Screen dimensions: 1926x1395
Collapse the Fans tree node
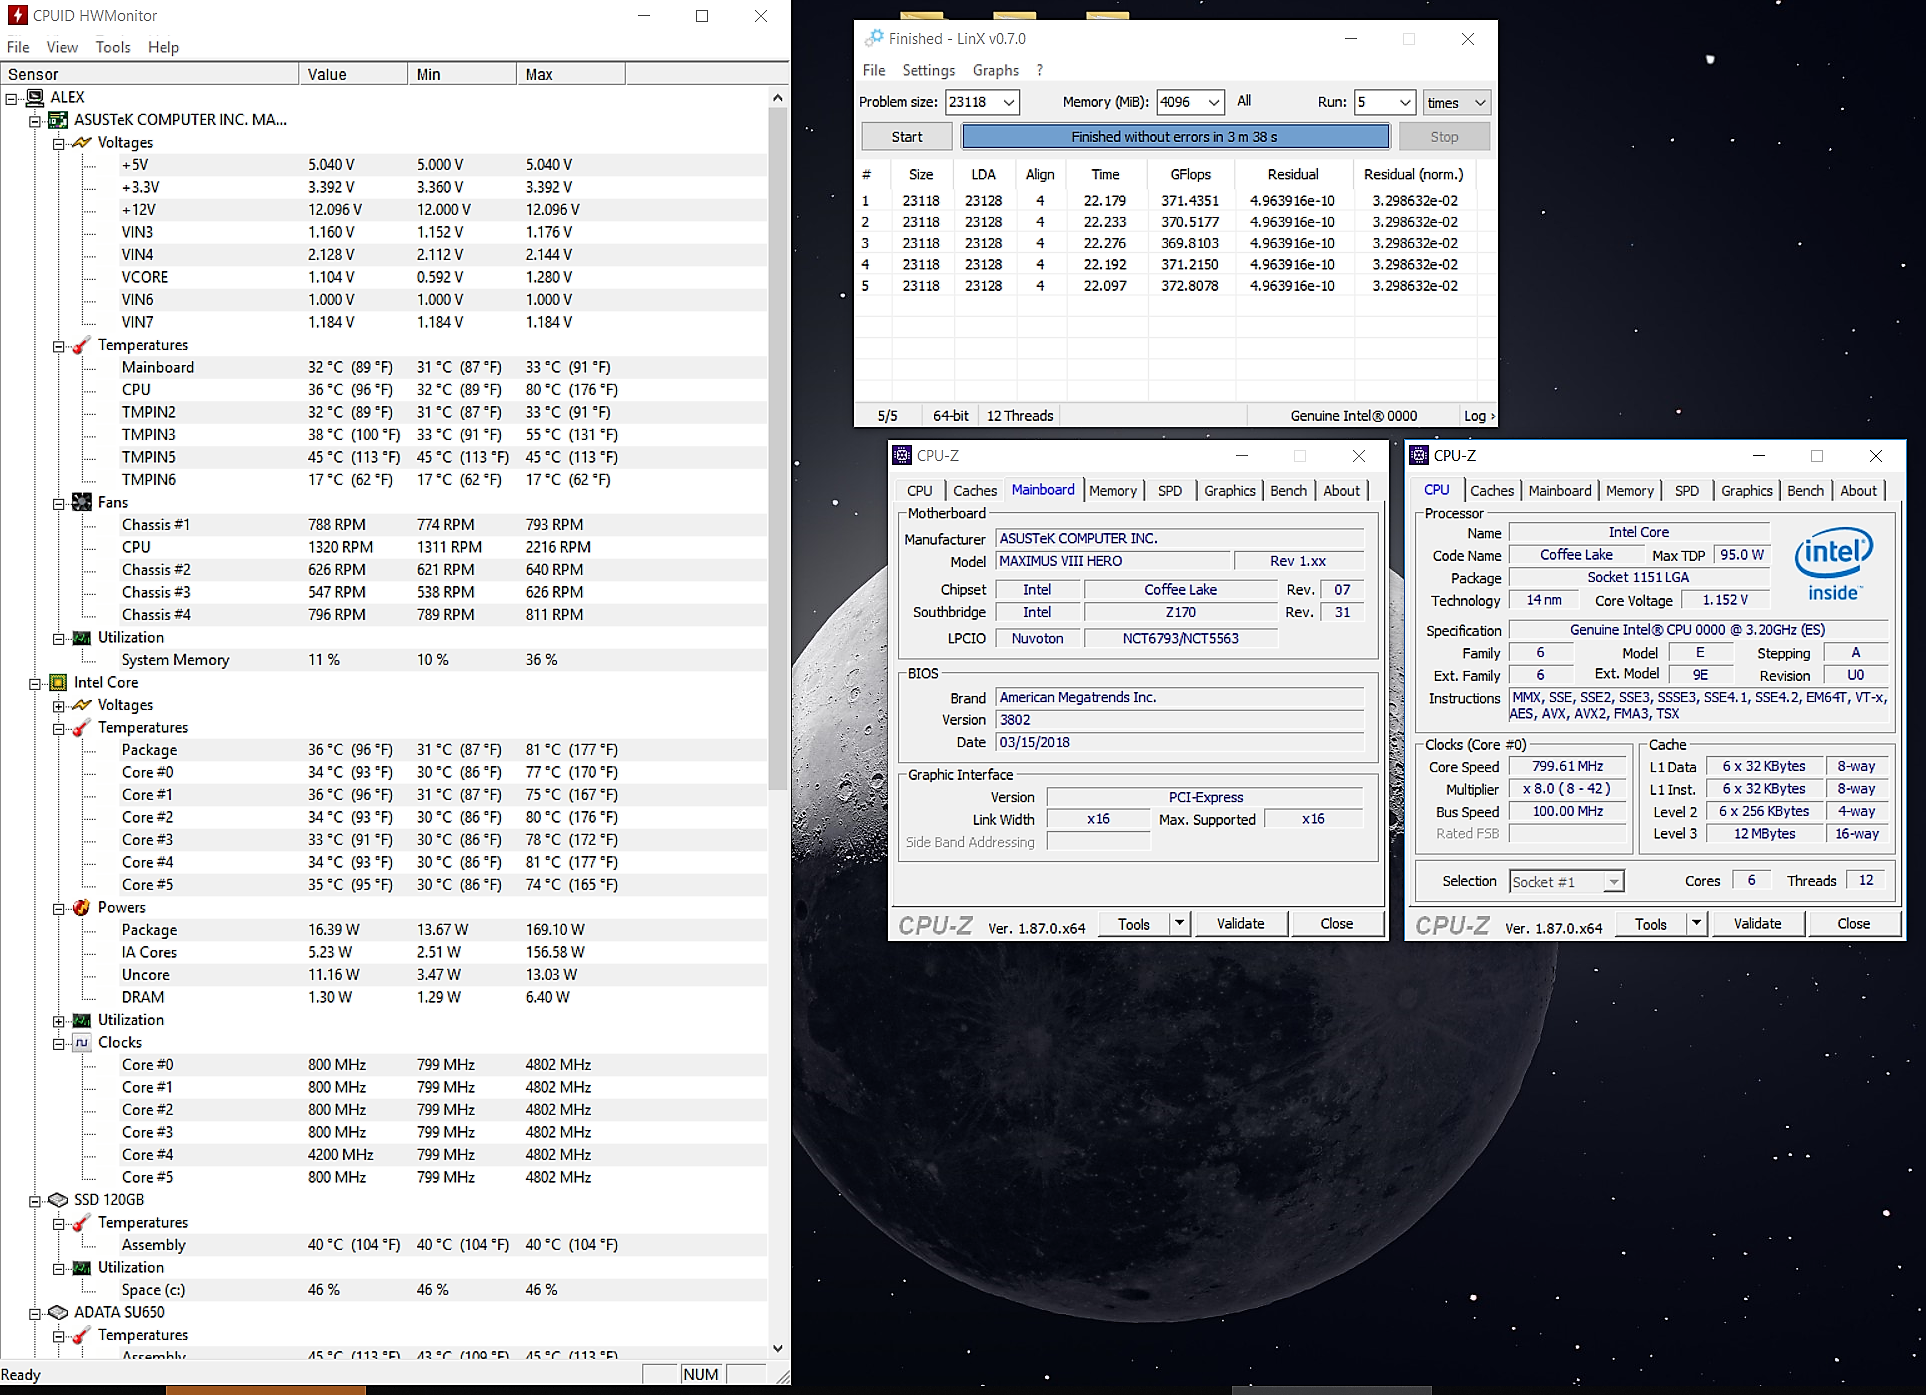[x=59, y=503]
